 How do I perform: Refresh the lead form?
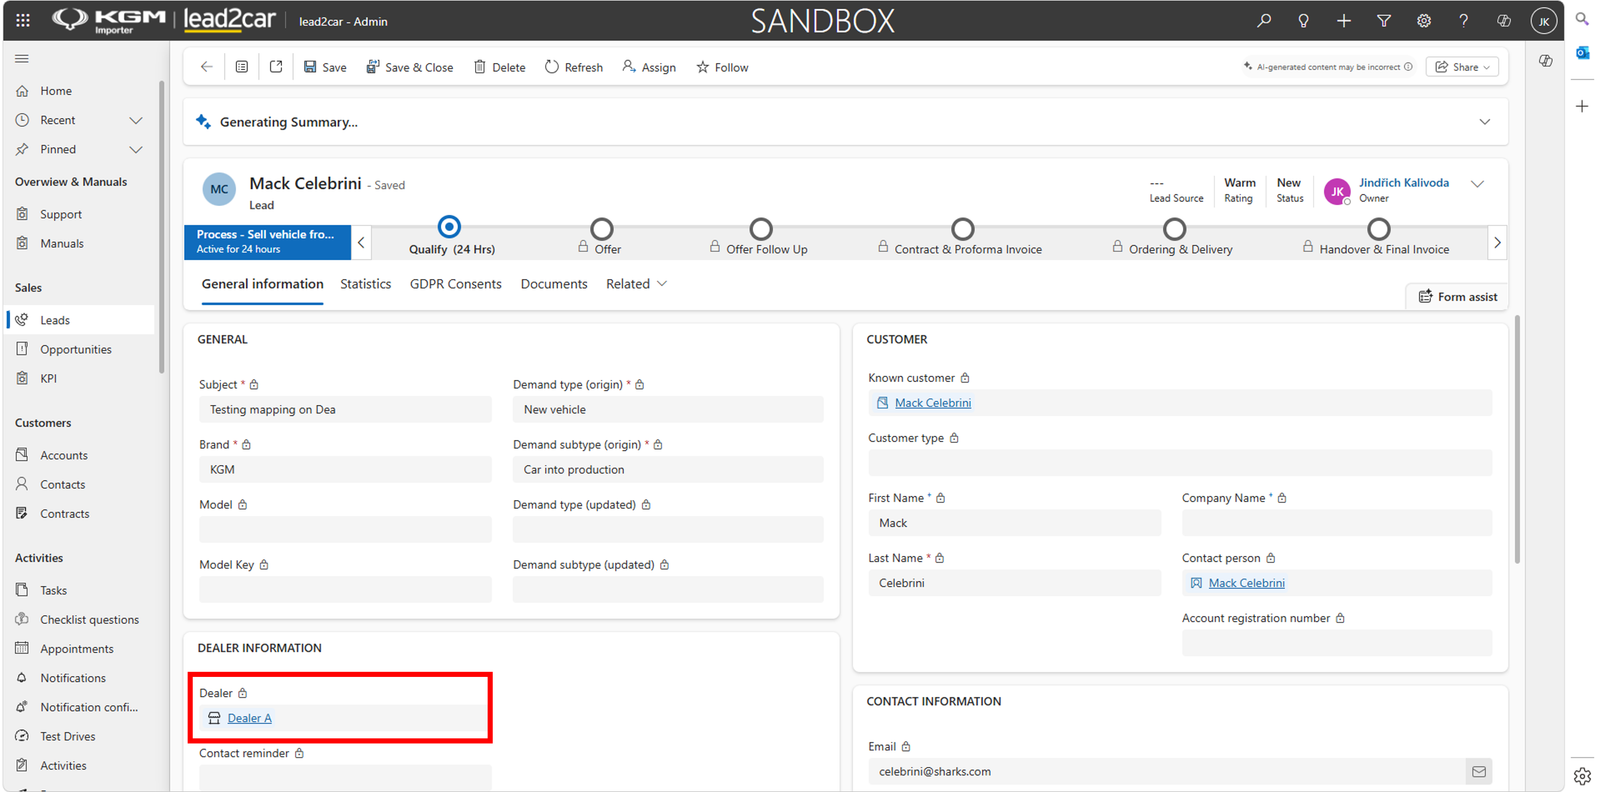pos(574,67)
